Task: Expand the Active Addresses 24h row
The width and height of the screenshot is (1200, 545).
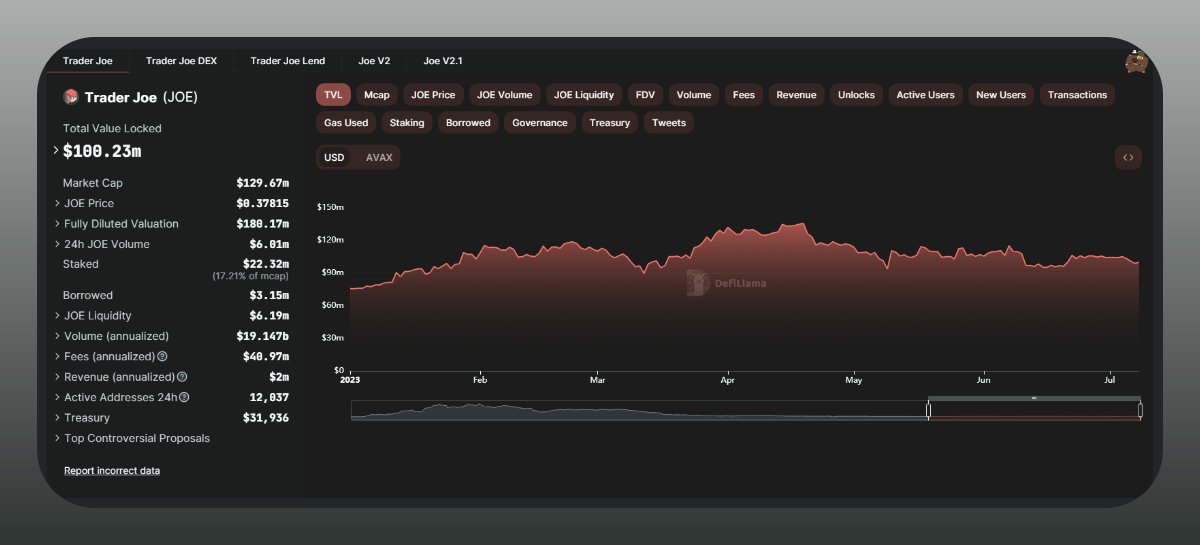Action: 56,397
